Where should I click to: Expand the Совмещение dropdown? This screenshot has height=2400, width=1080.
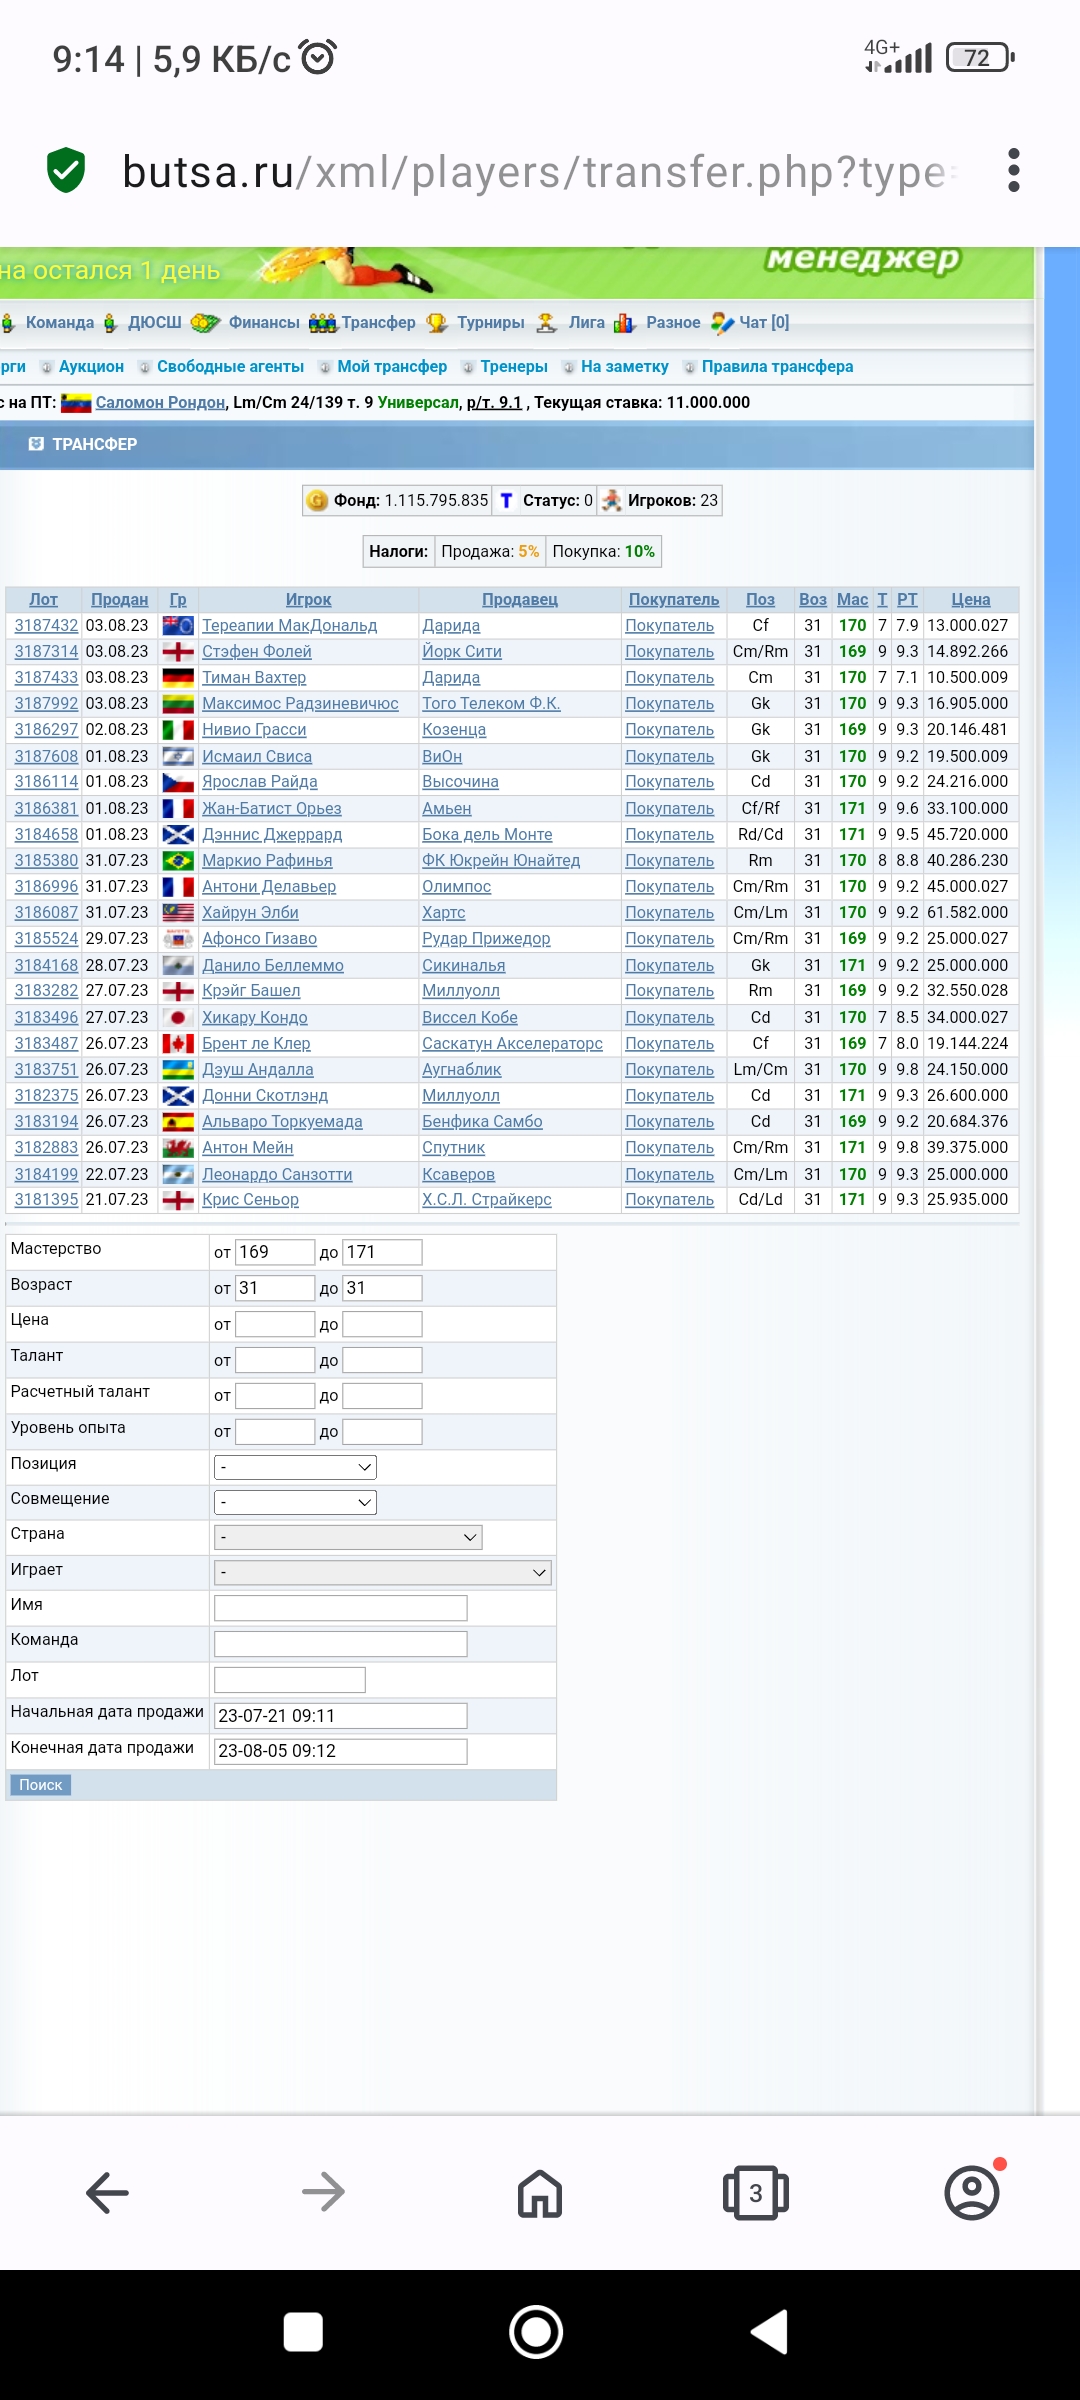(x=295, y=1502)
